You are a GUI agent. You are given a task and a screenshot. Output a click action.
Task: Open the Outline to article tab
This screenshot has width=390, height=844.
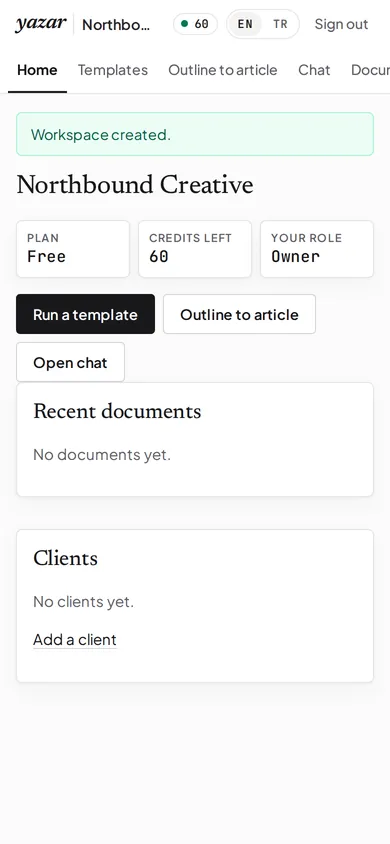click(x=223, y=70)
